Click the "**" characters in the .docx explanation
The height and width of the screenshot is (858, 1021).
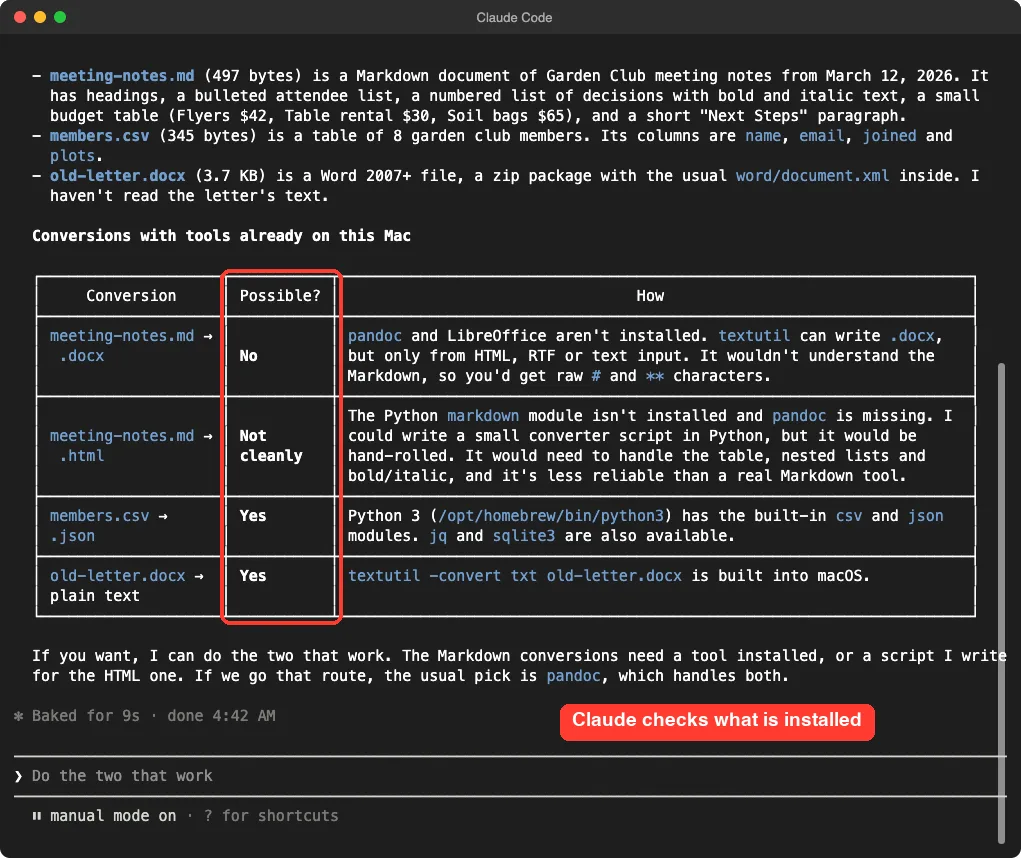[654, 376]
